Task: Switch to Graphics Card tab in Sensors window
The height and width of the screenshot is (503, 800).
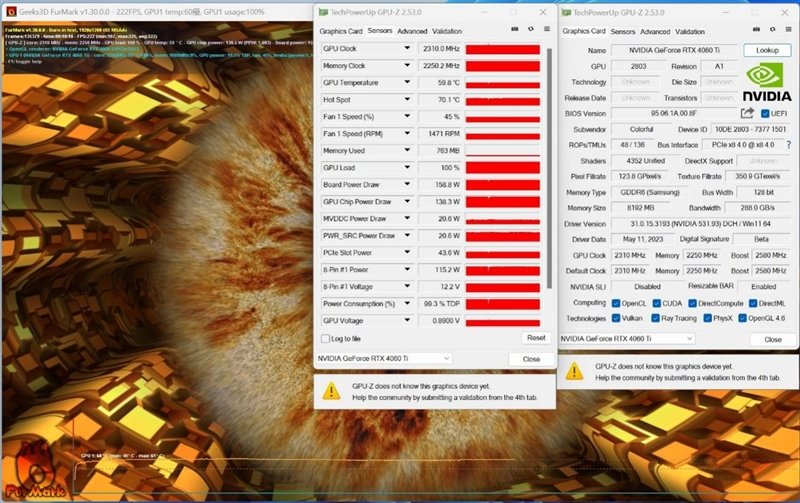Action: 341,31
